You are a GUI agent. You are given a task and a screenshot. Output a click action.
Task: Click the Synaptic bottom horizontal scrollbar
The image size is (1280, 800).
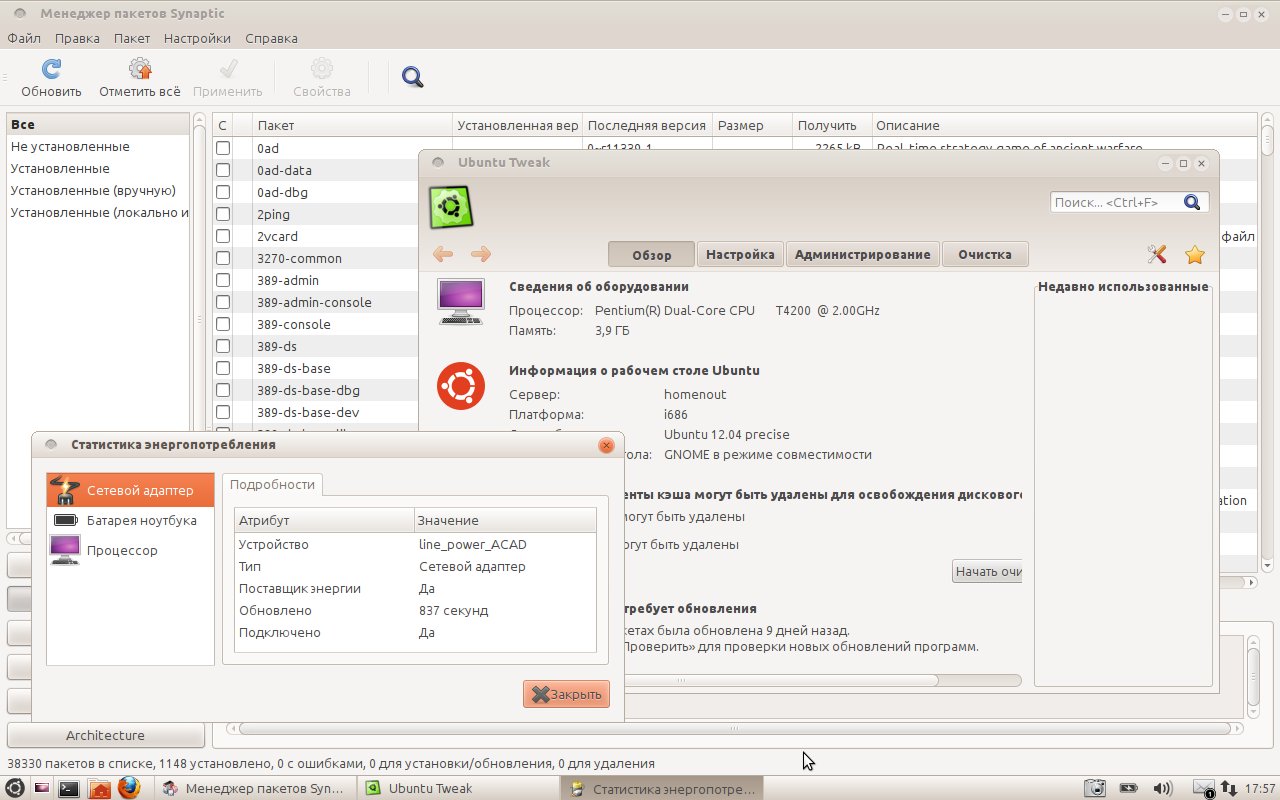734,729
